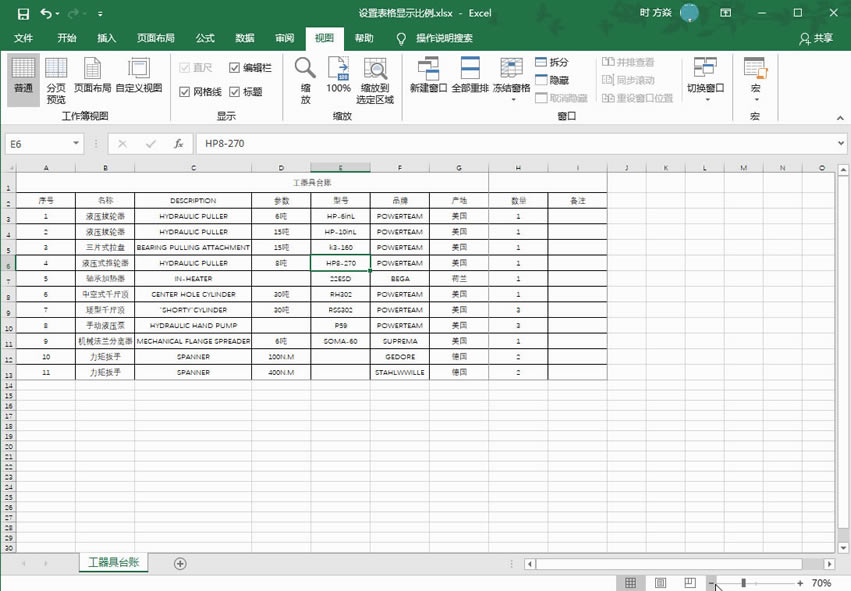Hide the window using 隐藏
Viewport: 851px width, 591px height.
(x=551, y=80)
